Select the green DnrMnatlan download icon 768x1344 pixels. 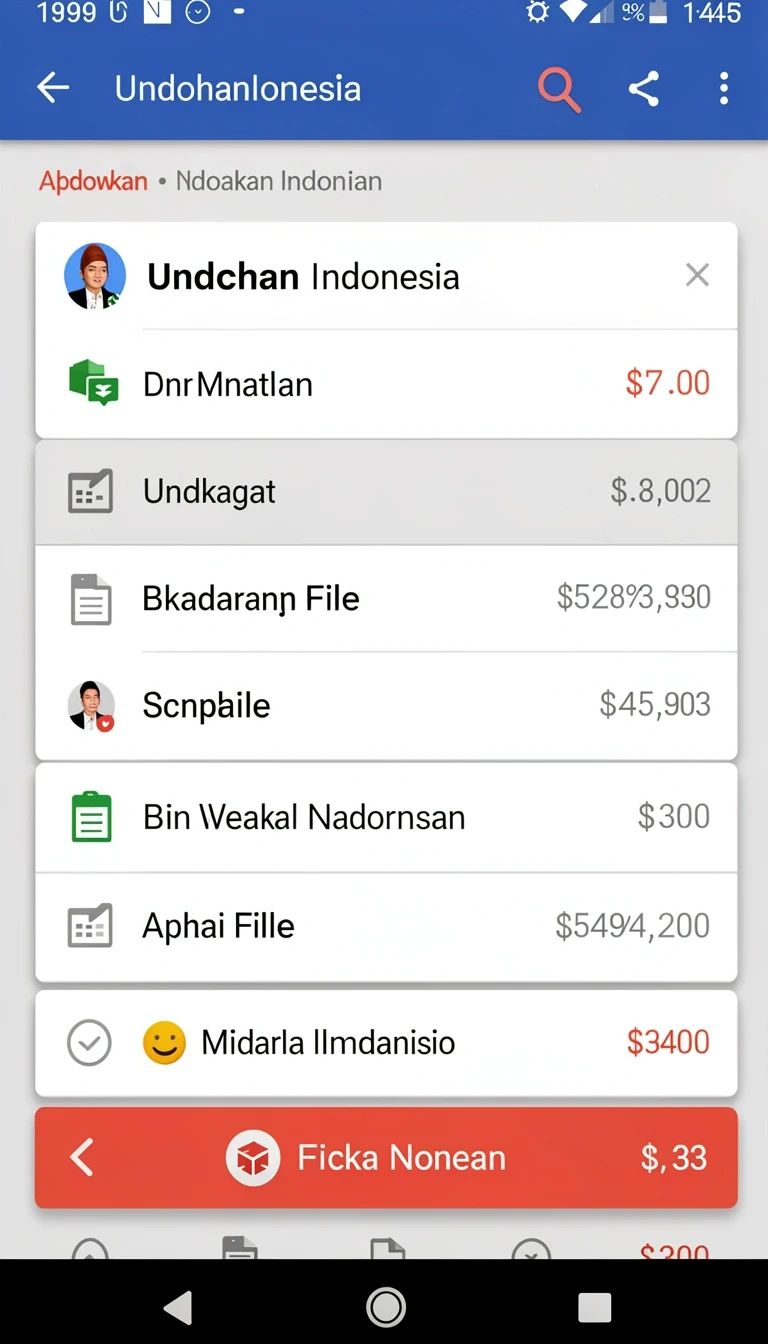pyautogui.click(x=94, y=383)
